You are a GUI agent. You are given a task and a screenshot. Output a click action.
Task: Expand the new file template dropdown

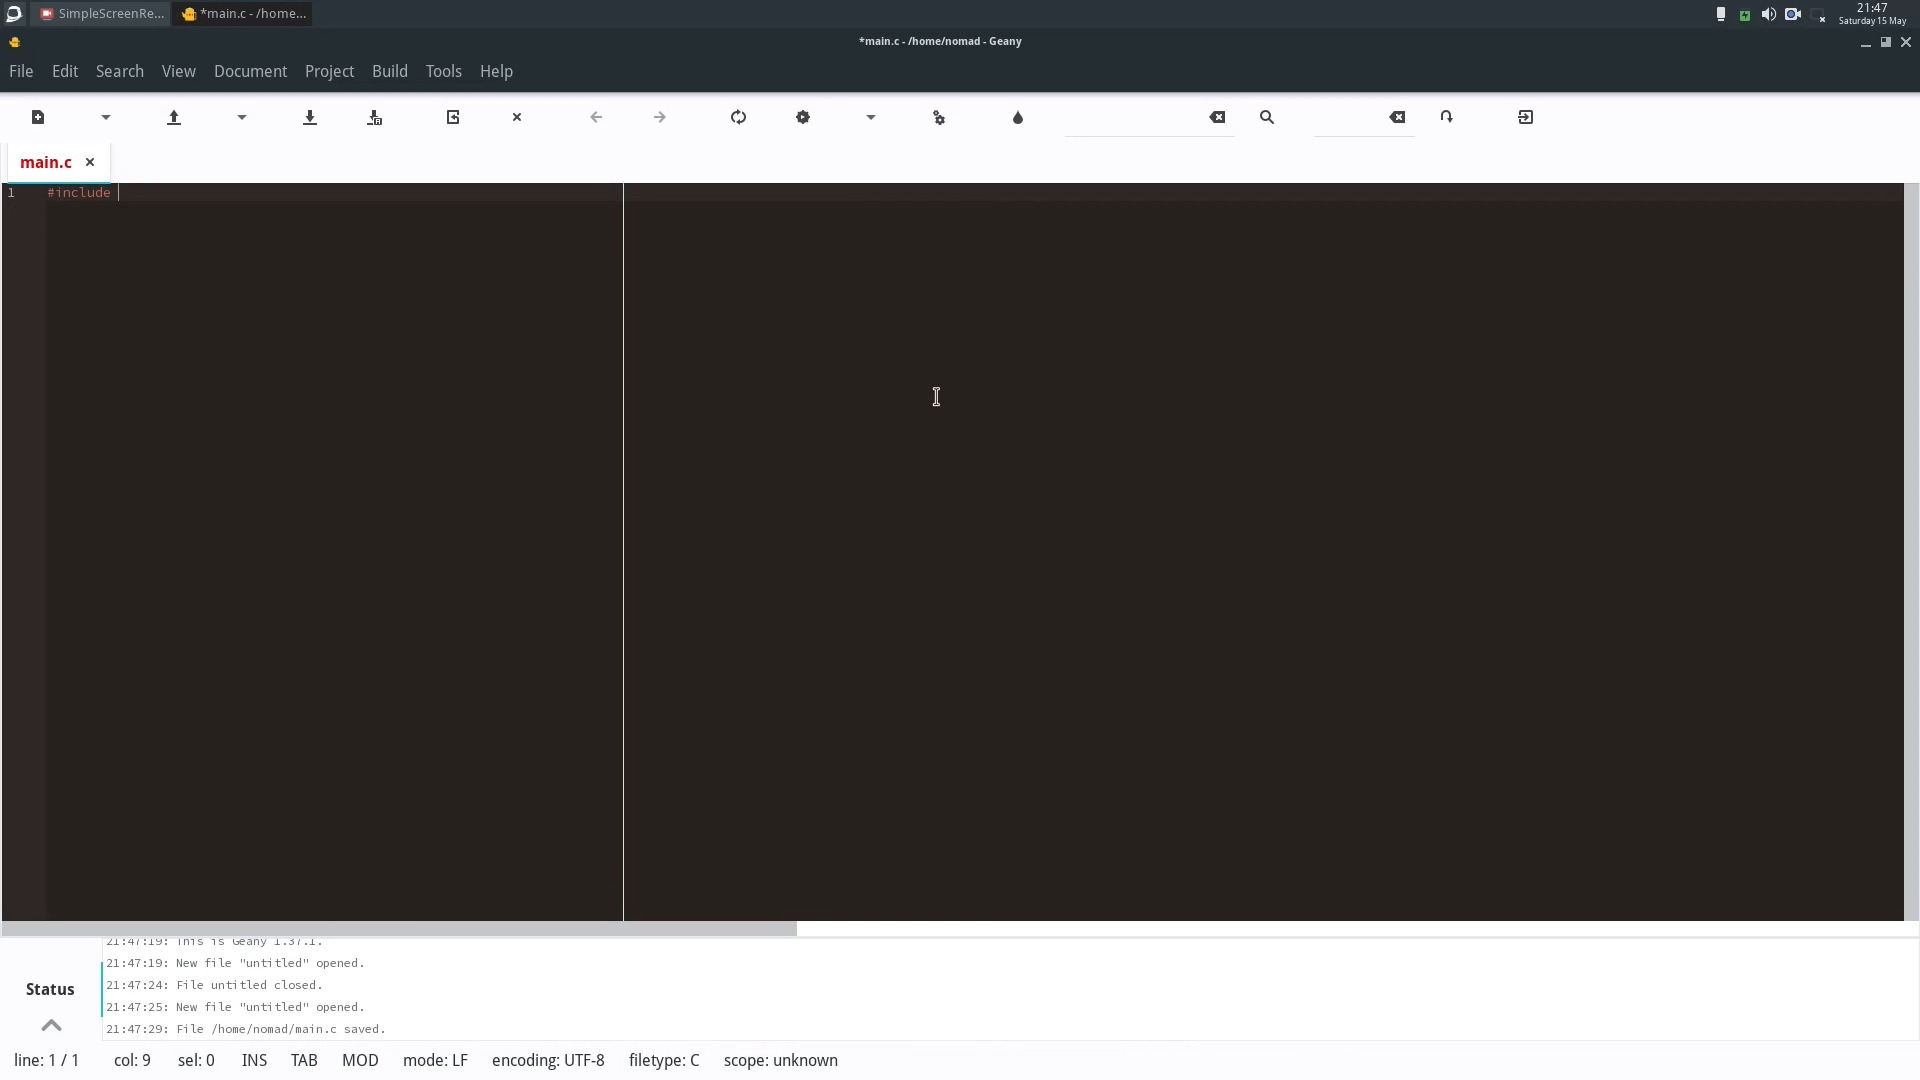pyautogui.click(x=106, y=117)
